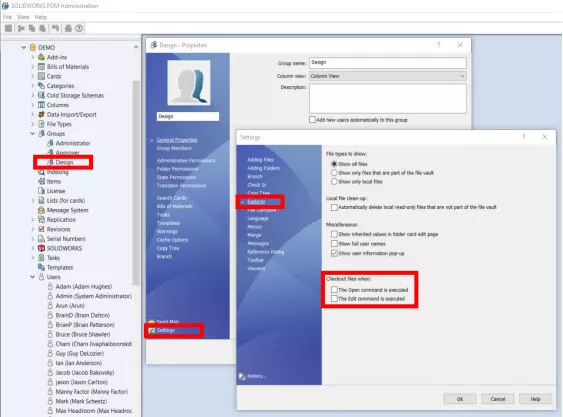Open Adding Files page in Settings dialog

coord(261,160)
